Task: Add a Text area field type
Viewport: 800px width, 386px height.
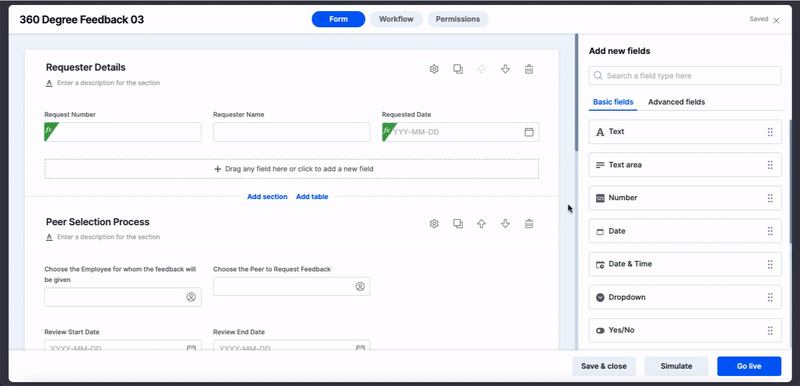Action: 685,165
